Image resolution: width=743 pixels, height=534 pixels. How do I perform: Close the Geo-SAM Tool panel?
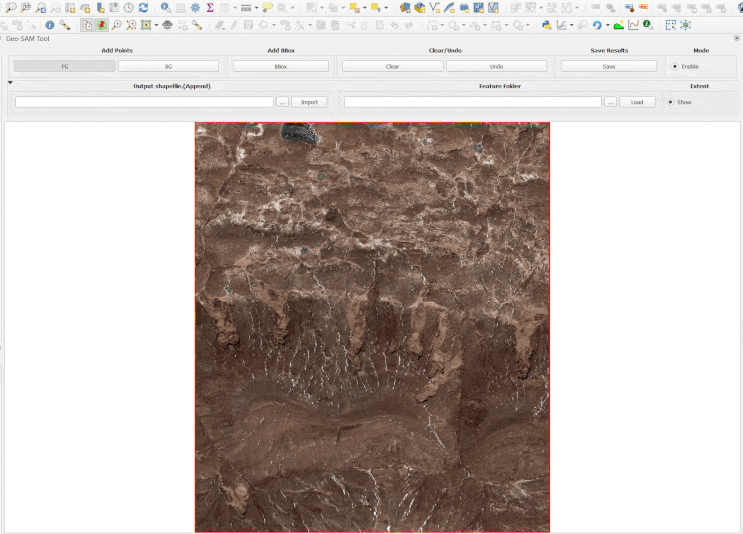click(737, 38)
